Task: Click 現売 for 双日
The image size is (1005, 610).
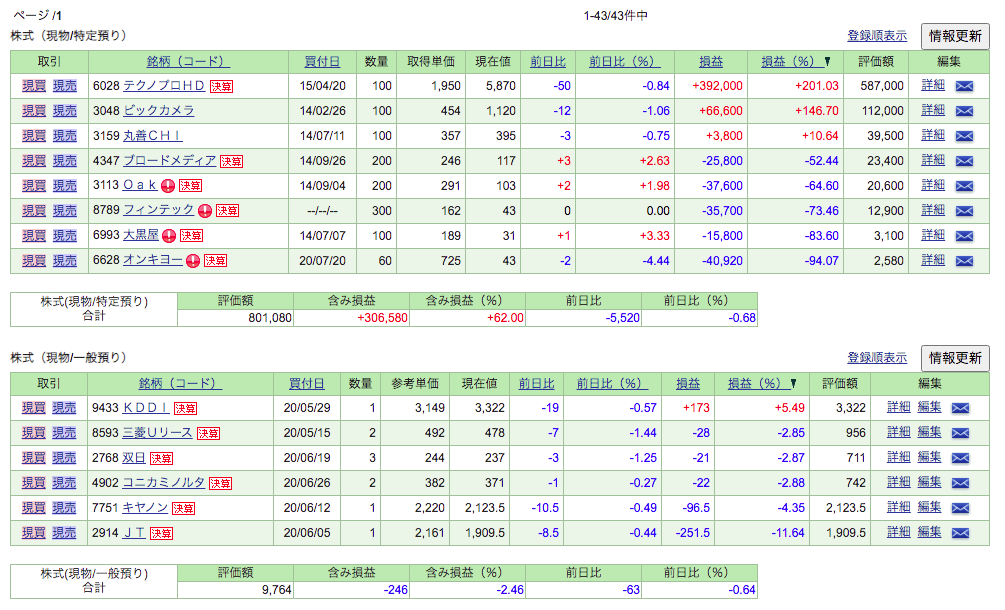Action: coord(63,457)
